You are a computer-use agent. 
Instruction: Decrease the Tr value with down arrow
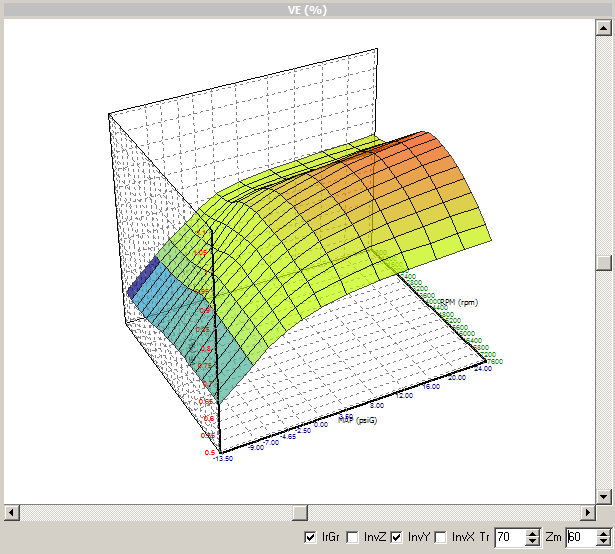533,542
